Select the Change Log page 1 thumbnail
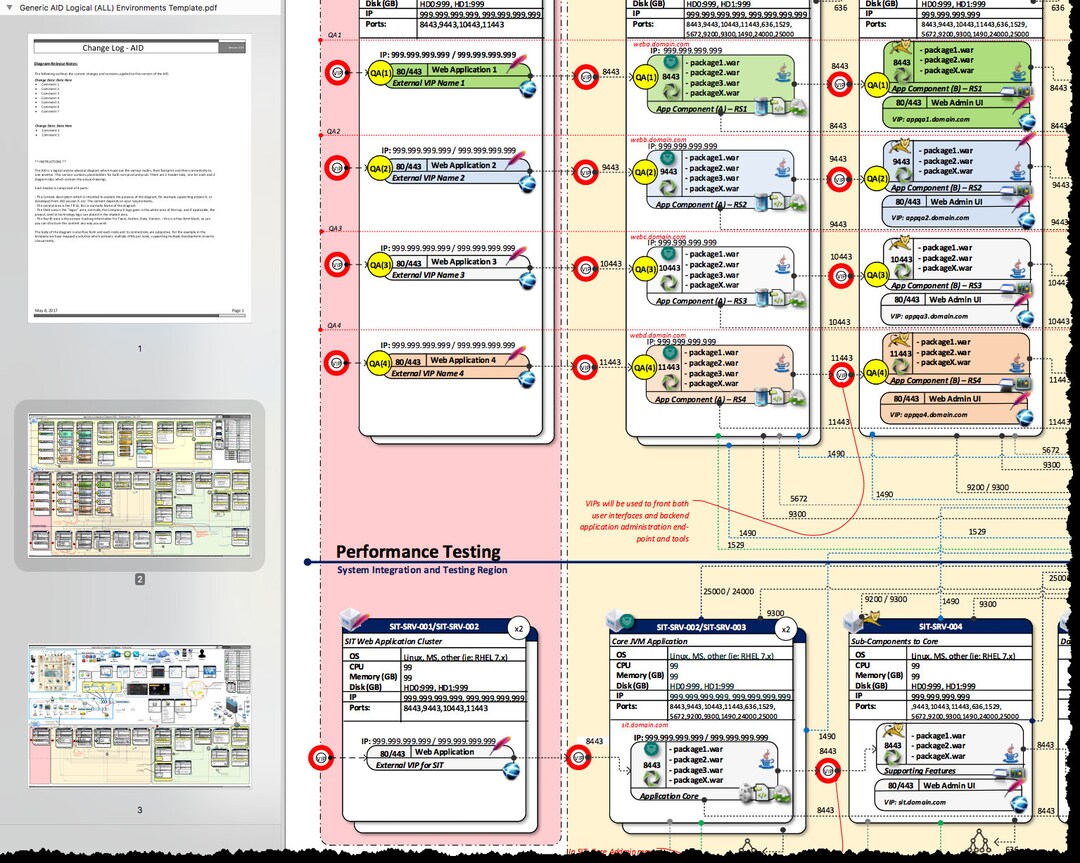Image resolution: width=1080 pixels, height=863 pixels. coord(140,178)
